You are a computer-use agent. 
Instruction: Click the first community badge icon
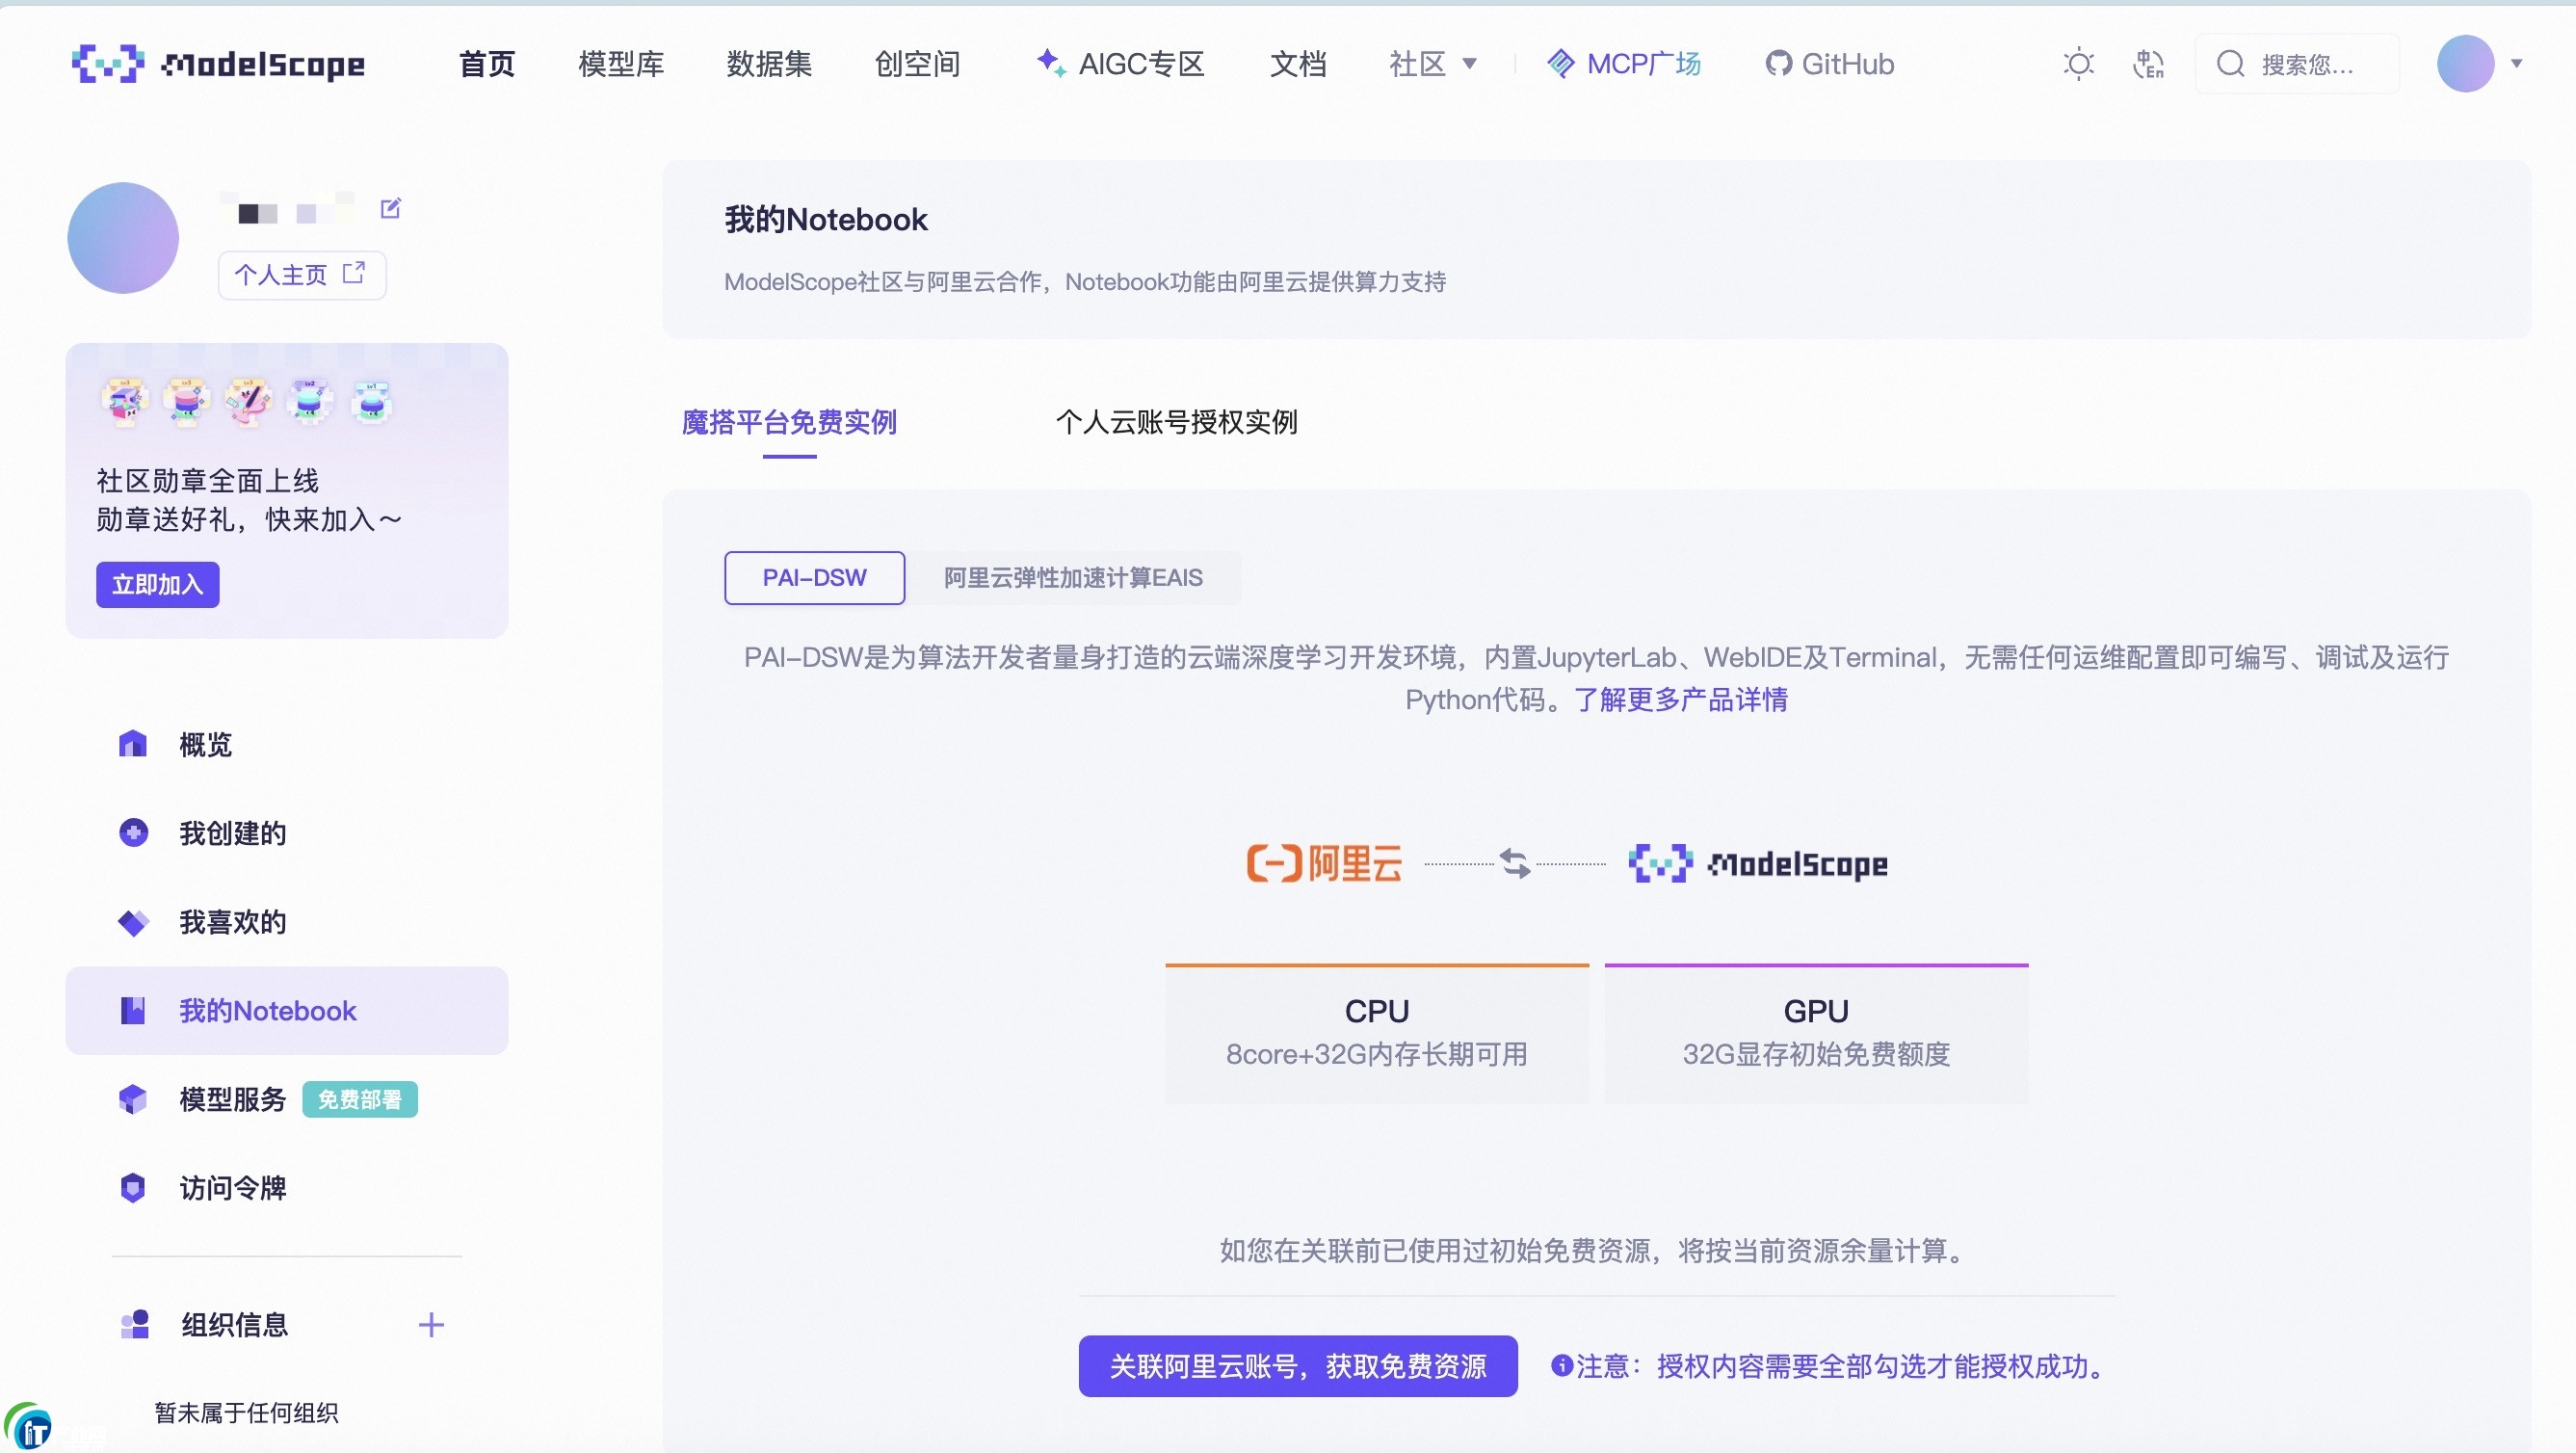tap(125, 402)
